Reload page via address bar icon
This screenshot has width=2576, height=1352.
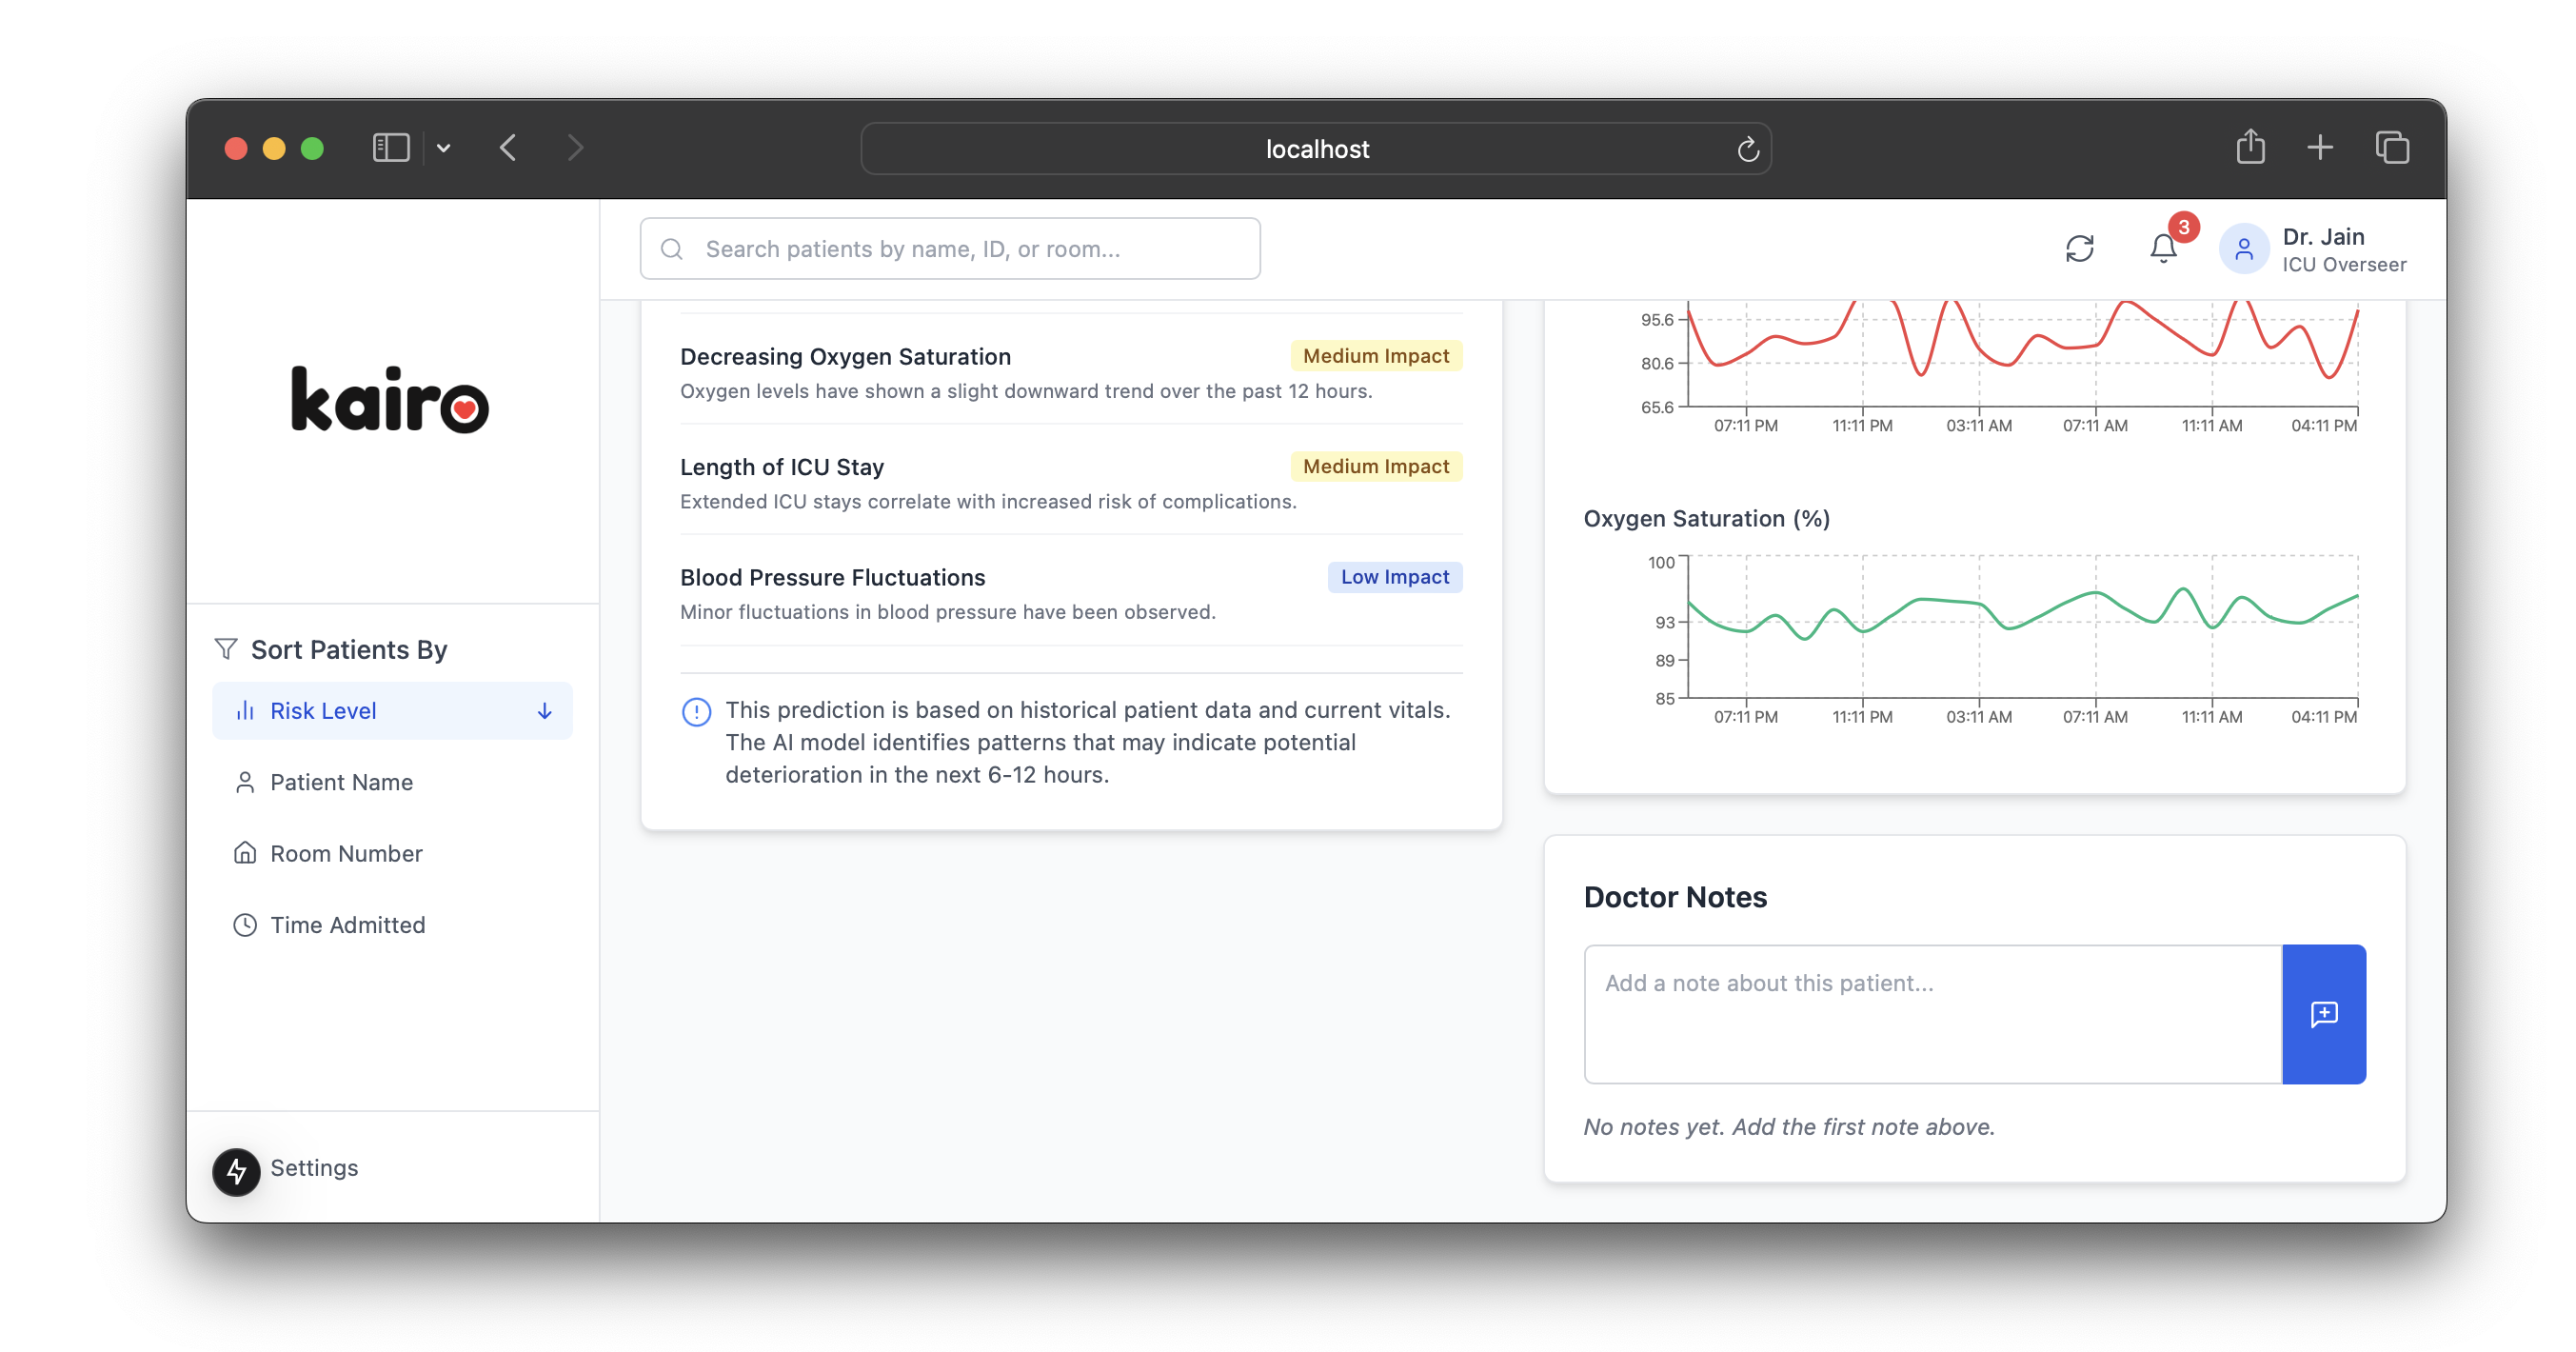[x=1747, y=149]
